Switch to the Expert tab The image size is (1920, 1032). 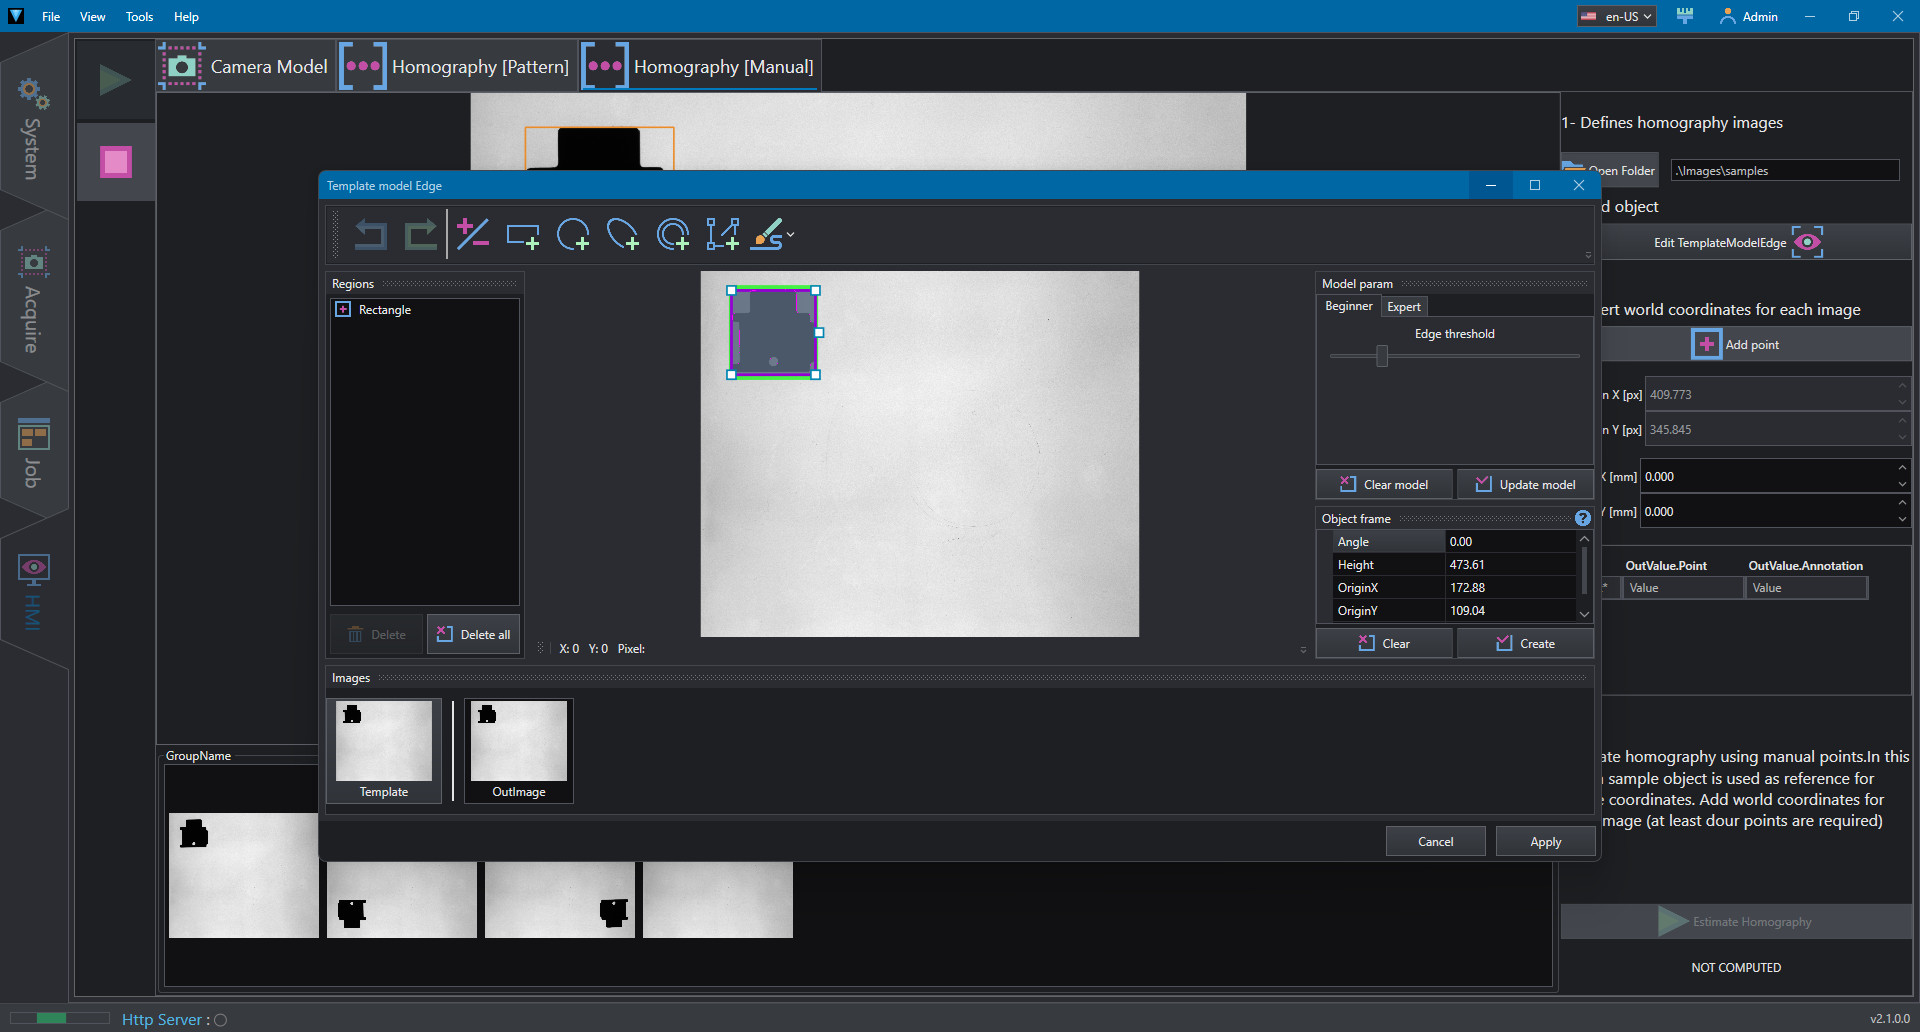(1403, 307)
